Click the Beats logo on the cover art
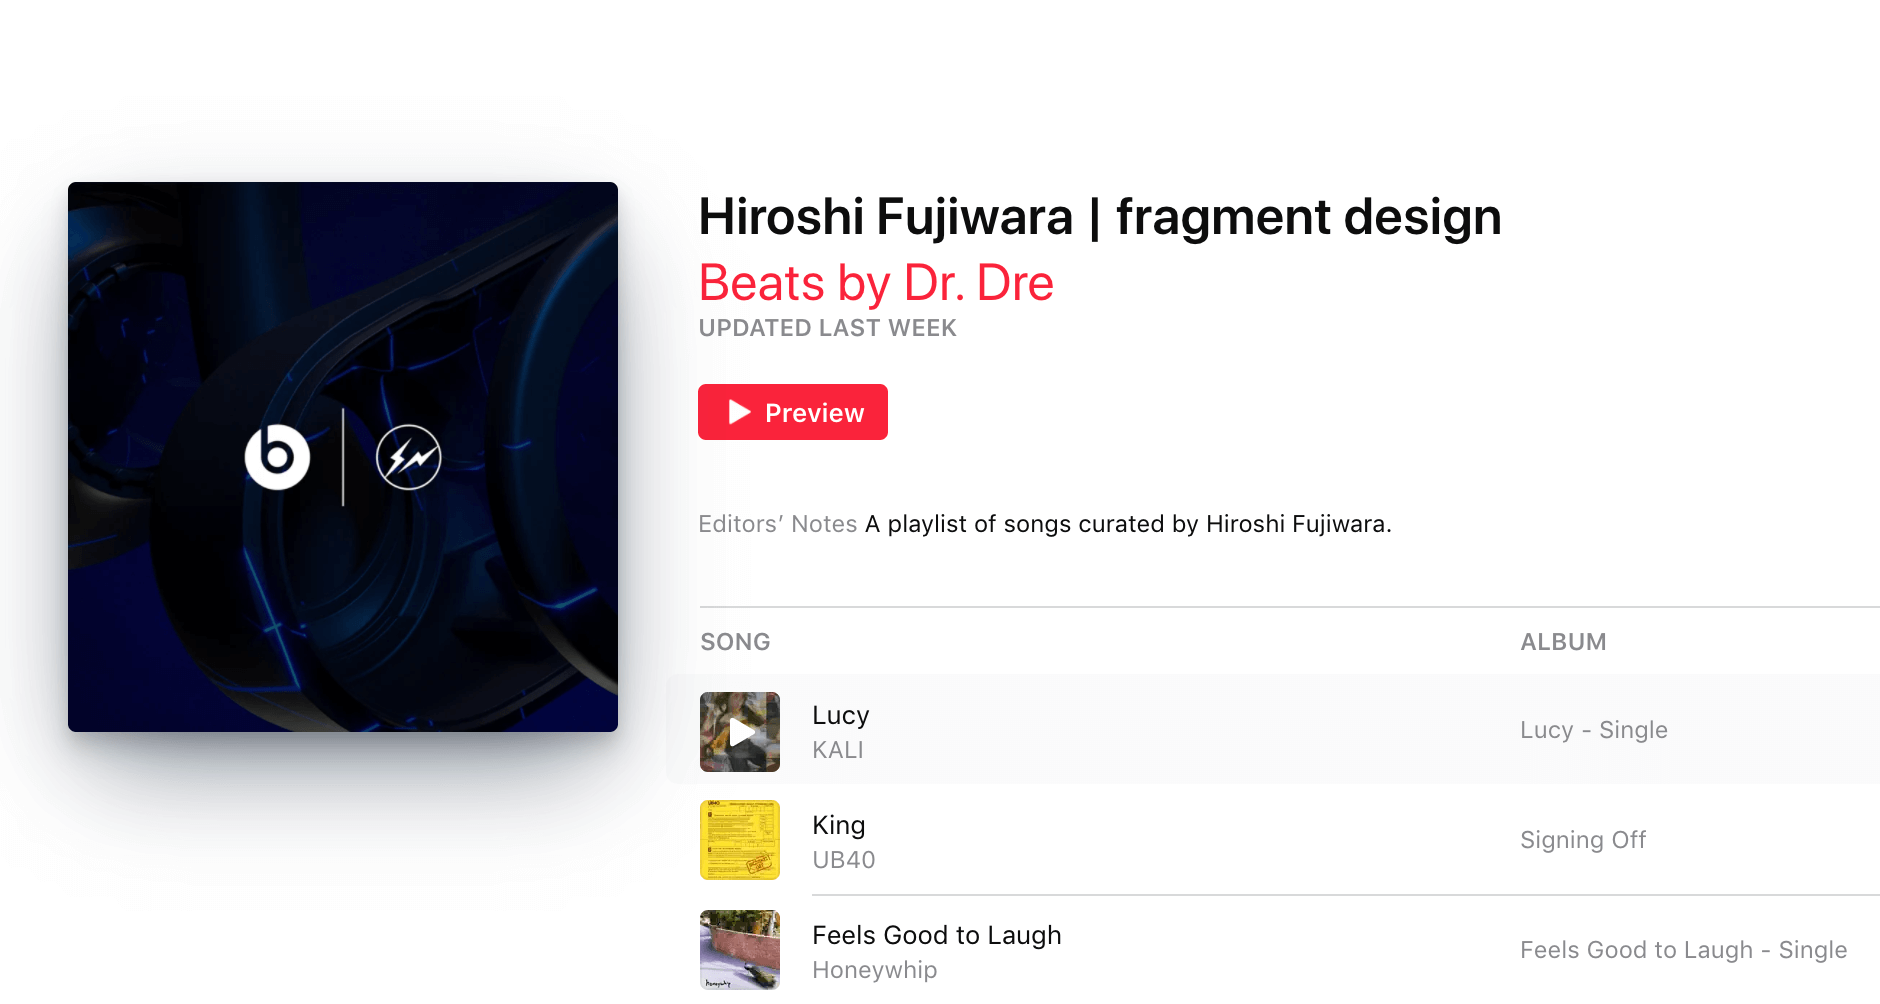The width and height of the screenshot is (1880, 1004). (277, 457)
